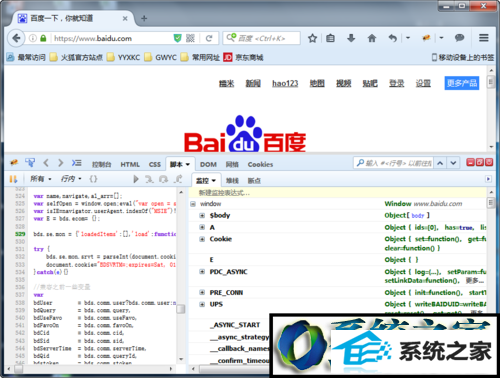
Task: Open the 监控 panel dropdown
Action: [206, 181]
